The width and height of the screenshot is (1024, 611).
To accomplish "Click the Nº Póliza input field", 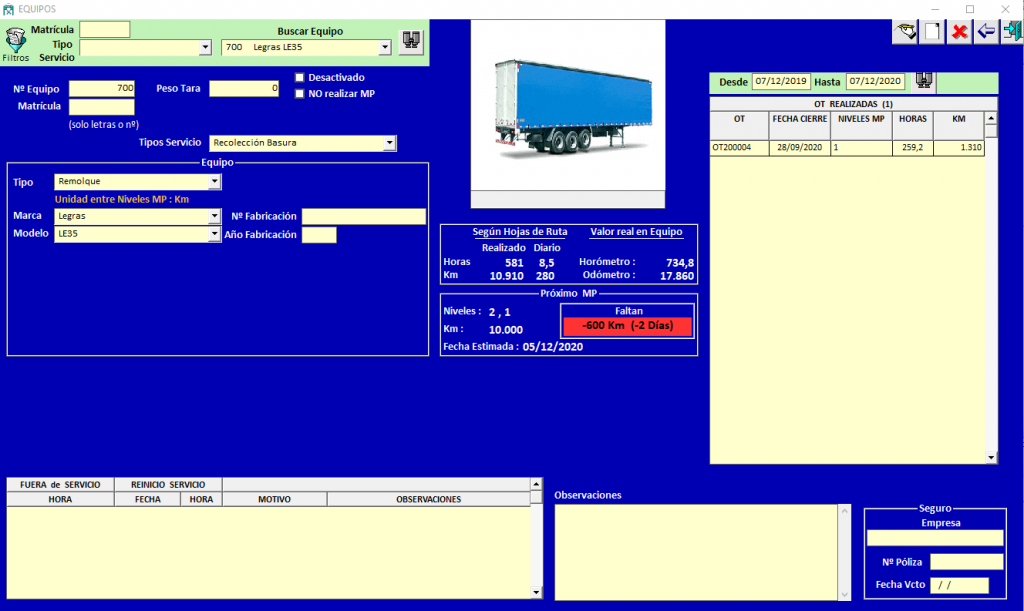I will [965, 561].
